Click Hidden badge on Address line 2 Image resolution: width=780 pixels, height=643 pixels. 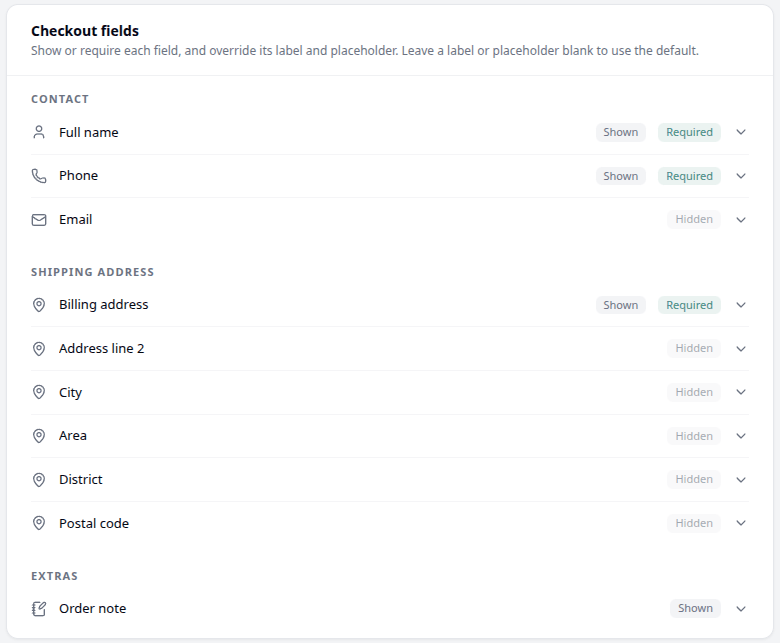point(694,348)
